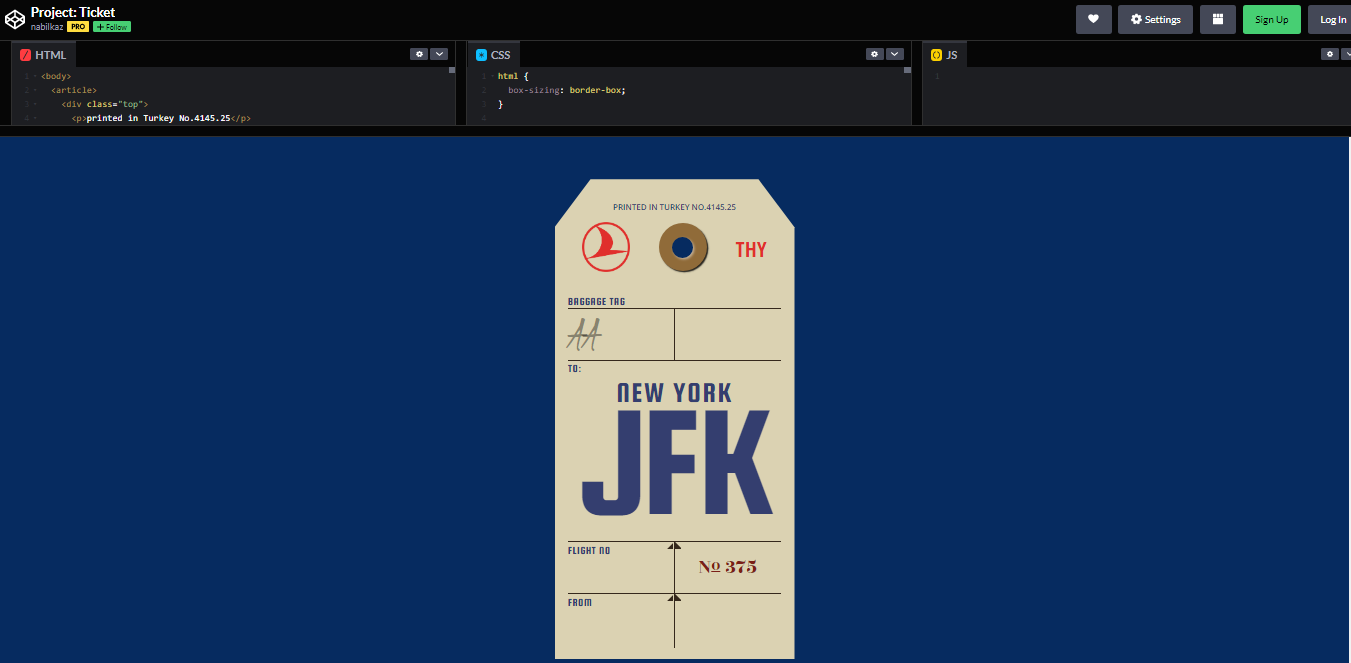1351x663 pixels.
Task: Click the CSS asterisk icon on the CSS panel
Action: coord(479,54)
